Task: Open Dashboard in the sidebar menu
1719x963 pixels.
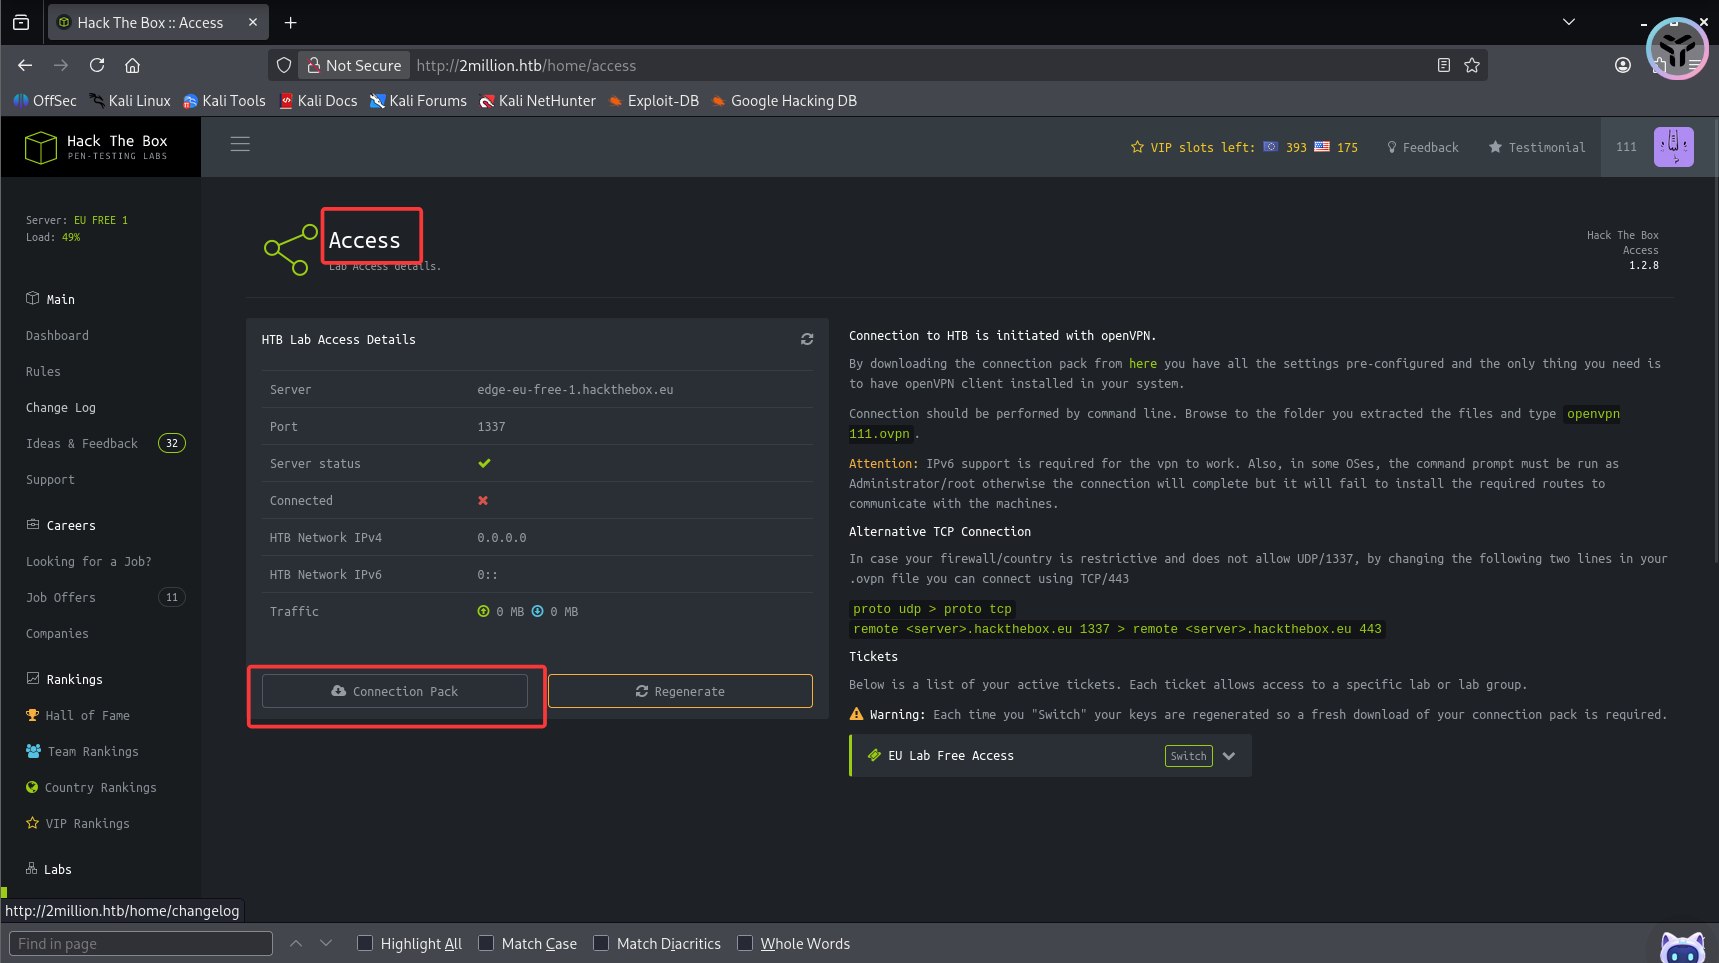Action: [57, 336]
